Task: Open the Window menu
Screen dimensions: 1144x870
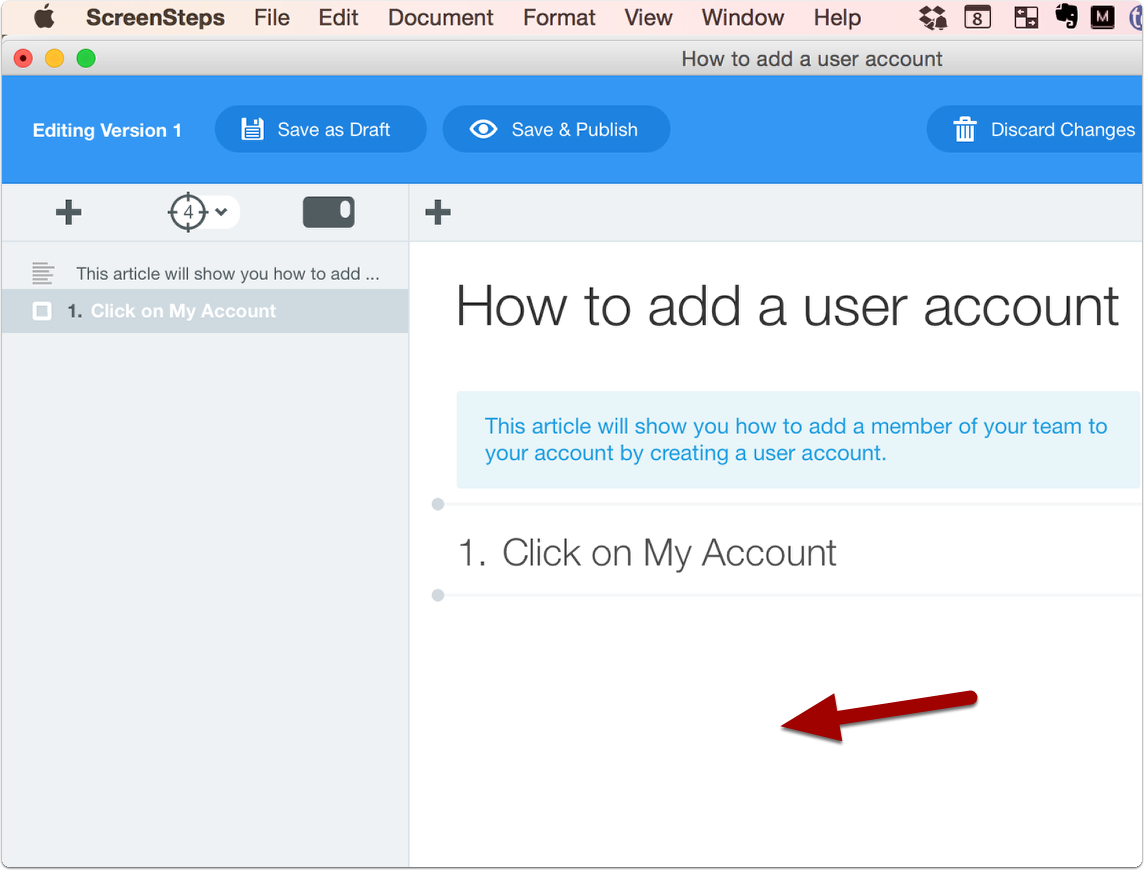Action: pos(742,17)
